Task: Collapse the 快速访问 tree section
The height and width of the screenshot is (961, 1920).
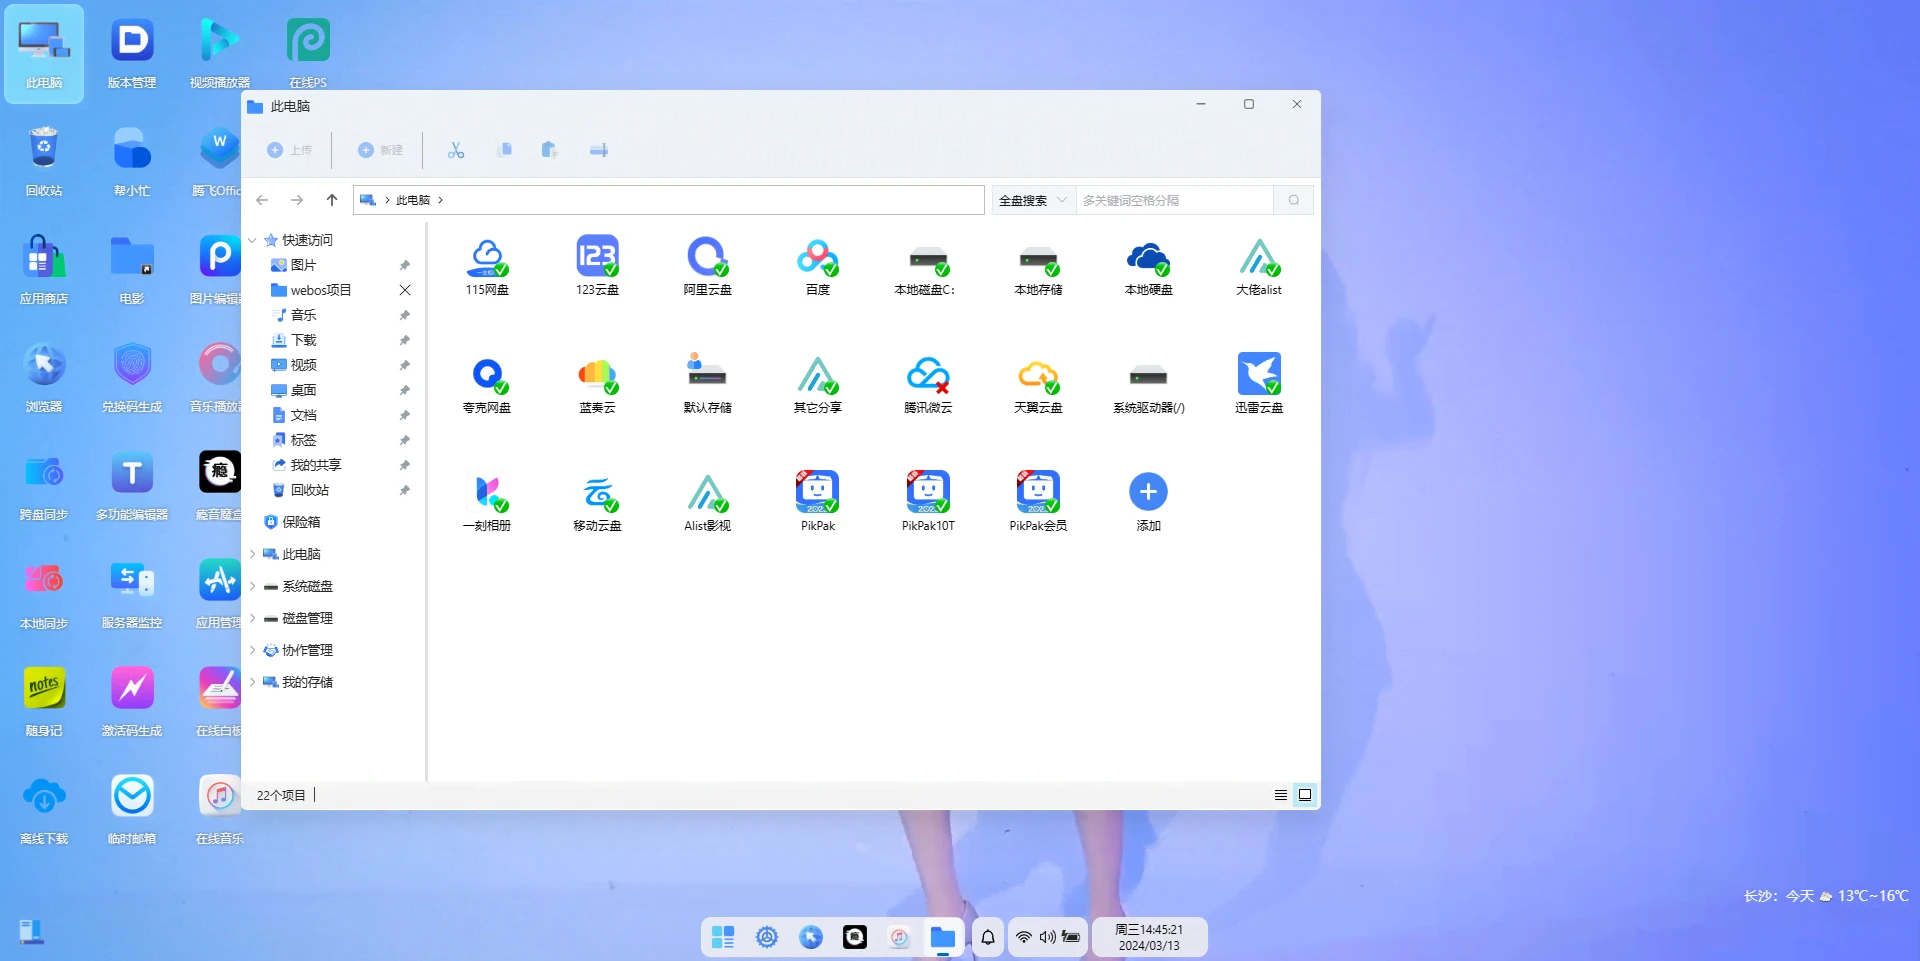Action: click(253, 240)
